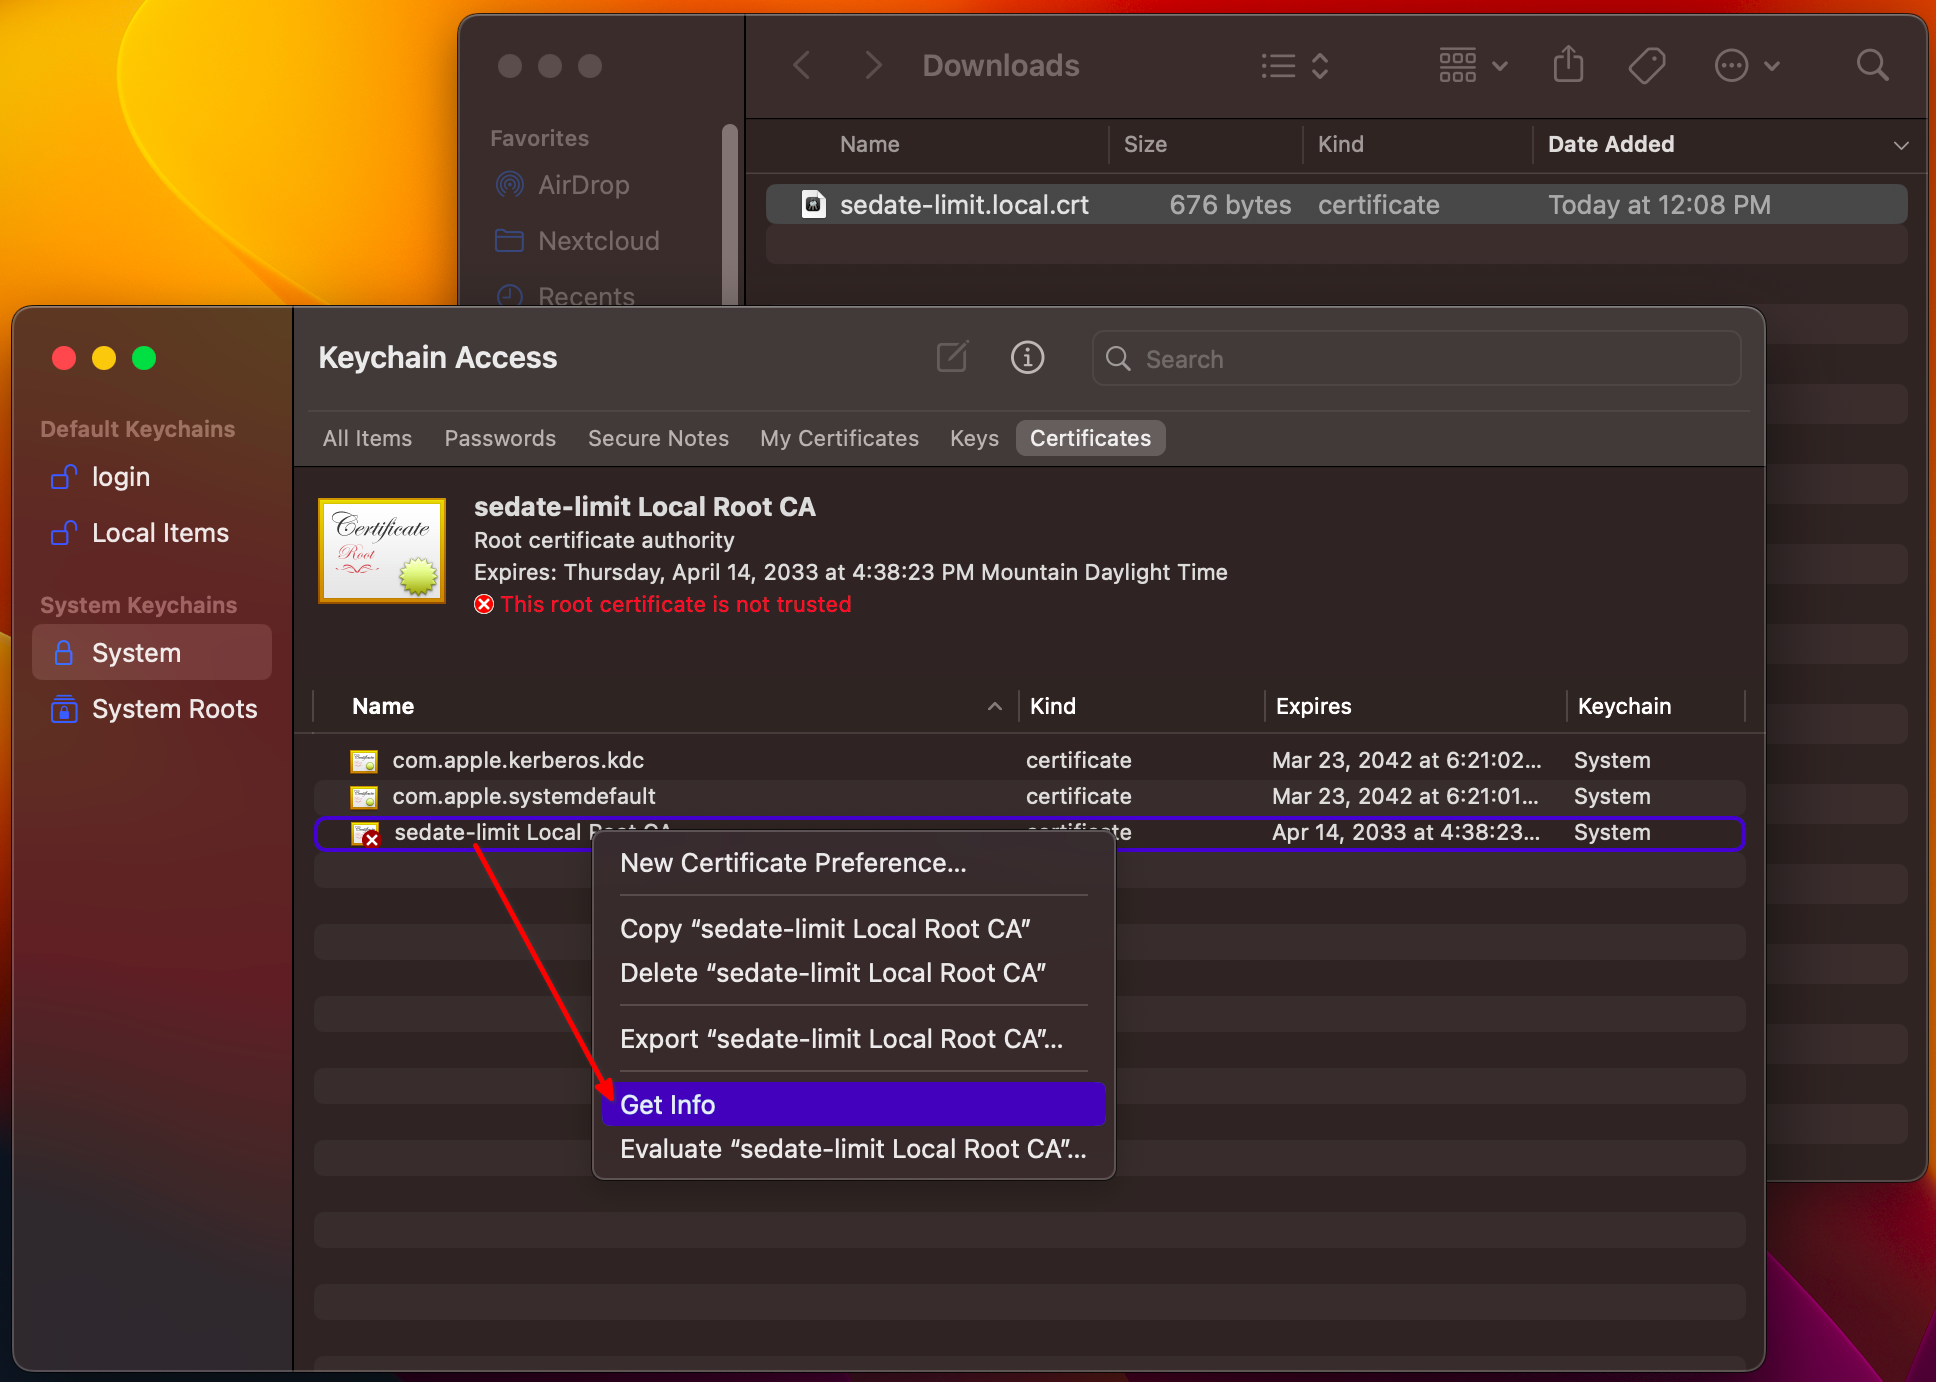Click the large certificate thumbnail image
The height and width of the screenshot is (1382, 1936).
coord(382,551)
